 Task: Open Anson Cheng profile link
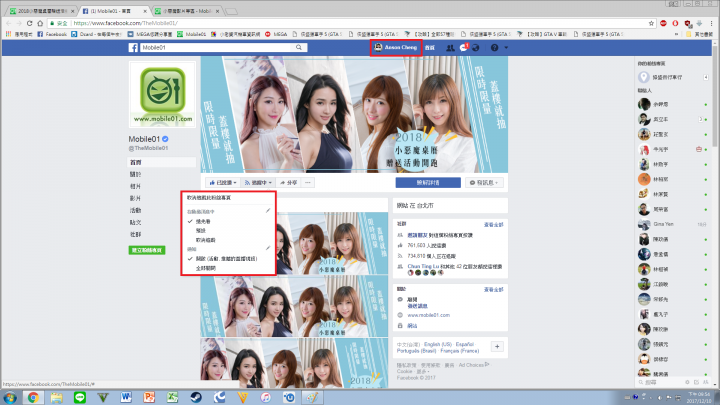click(396, 47)
